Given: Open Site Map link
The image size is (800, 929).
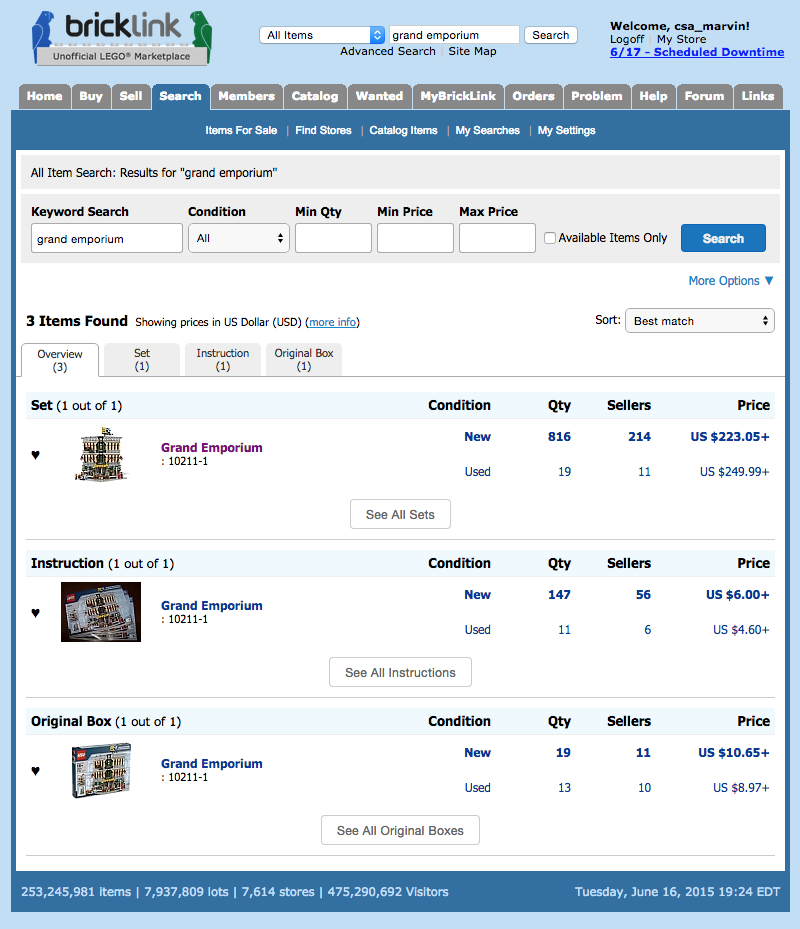Looking at the screenshot, I should coord(472,51).
